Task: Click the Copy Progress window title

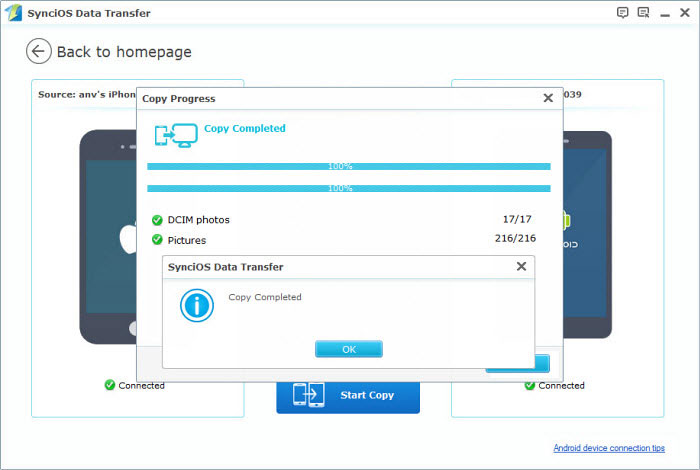Action: pos(179,99)
